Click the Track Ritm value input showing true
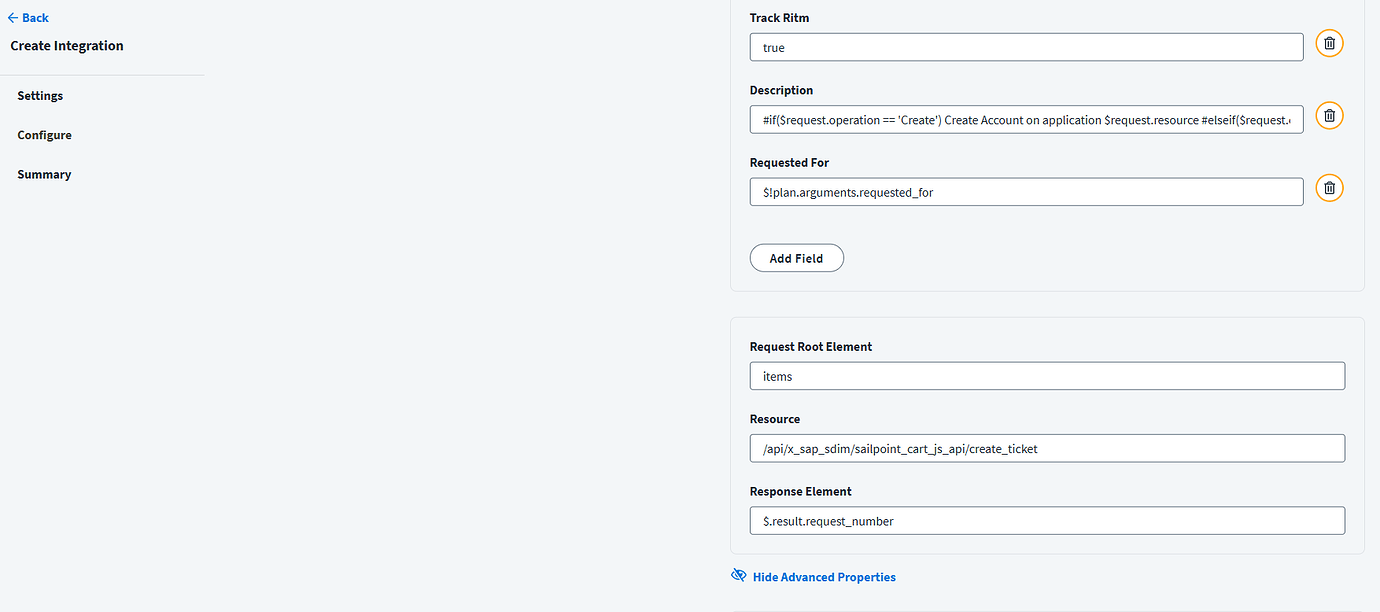The image size is (1380, 612). (1026, 47)
